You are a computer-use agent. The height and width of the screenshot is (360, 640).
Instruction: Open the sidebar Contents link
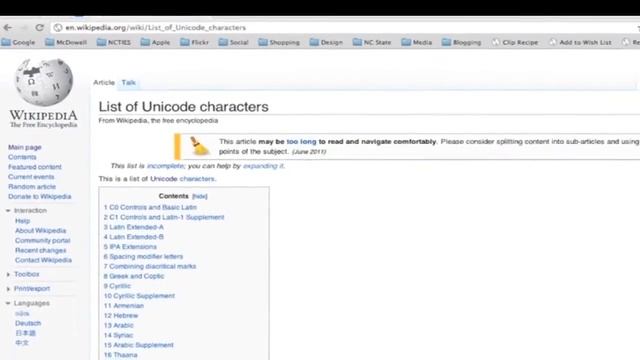(x=22, y=157)
